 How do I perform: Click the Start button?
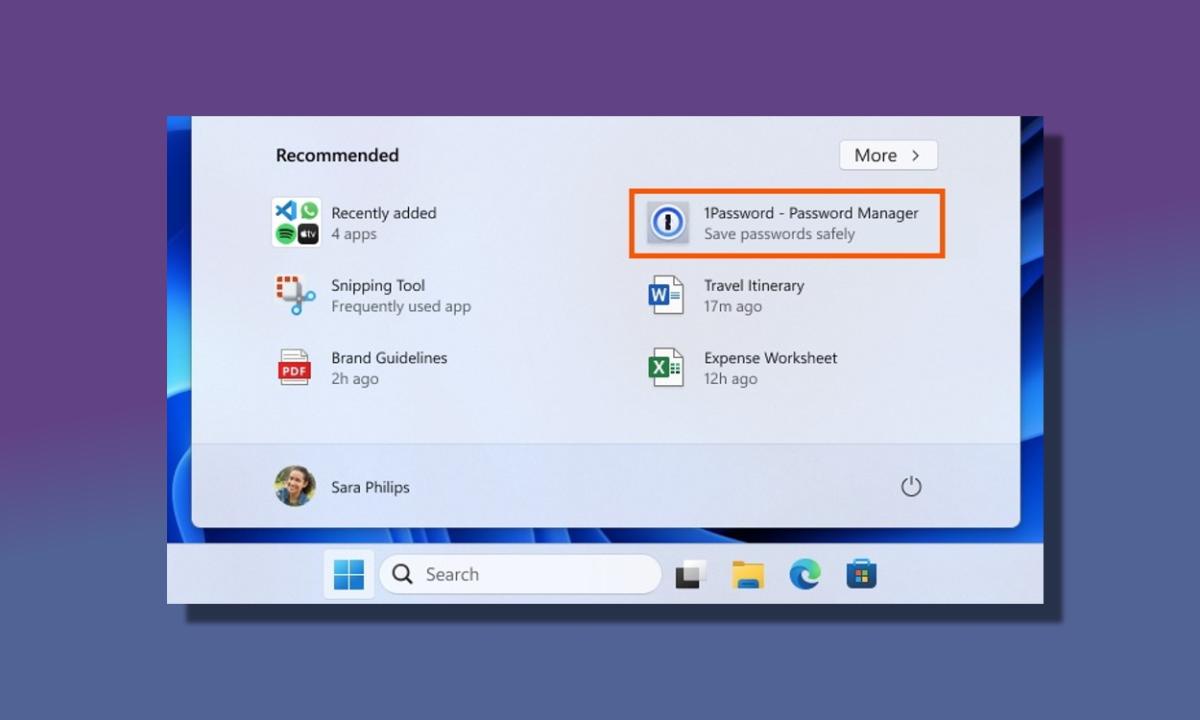tap(348, 574)
